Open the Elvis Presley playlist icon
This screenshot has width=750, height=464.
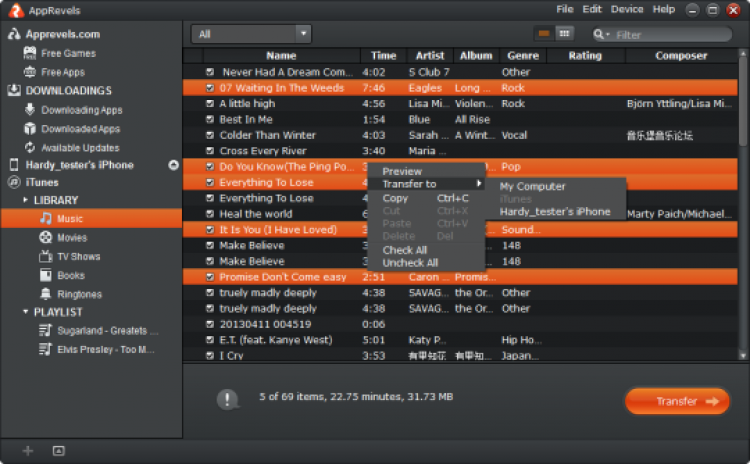(45, 349)
